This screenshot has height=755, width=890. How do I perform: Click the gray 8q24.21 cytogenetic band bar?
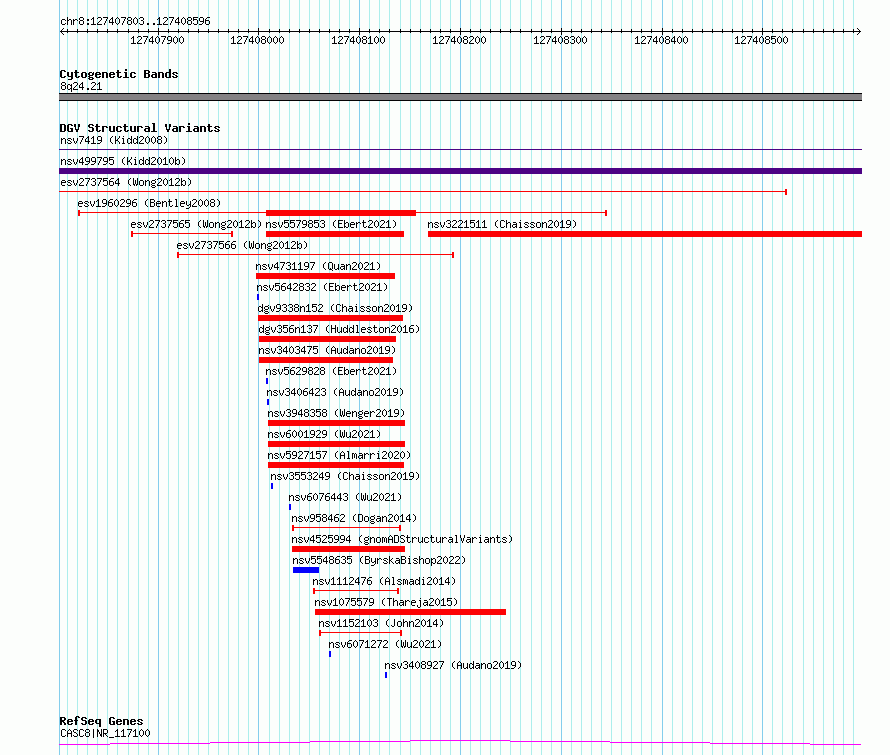(x=460, y=97)
